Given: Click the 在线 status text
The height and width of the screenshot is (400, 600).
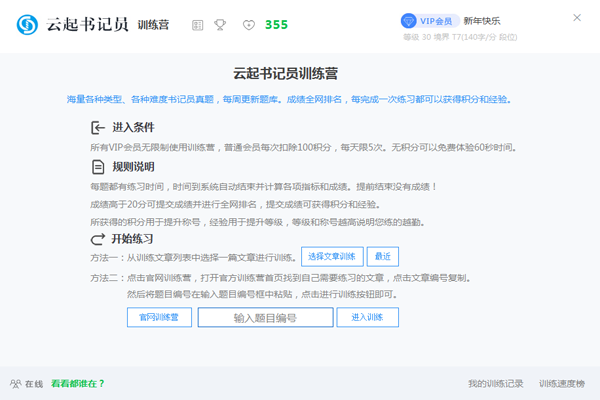Looking at the screenshot, I should [x=34, y=384].
